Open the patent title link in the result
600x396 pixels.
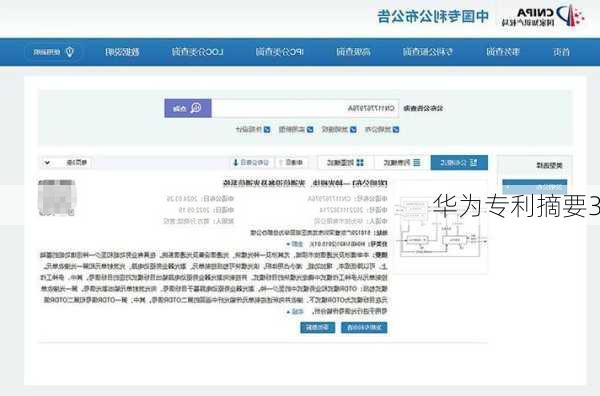pyautogui.click(x=305, y=183)
